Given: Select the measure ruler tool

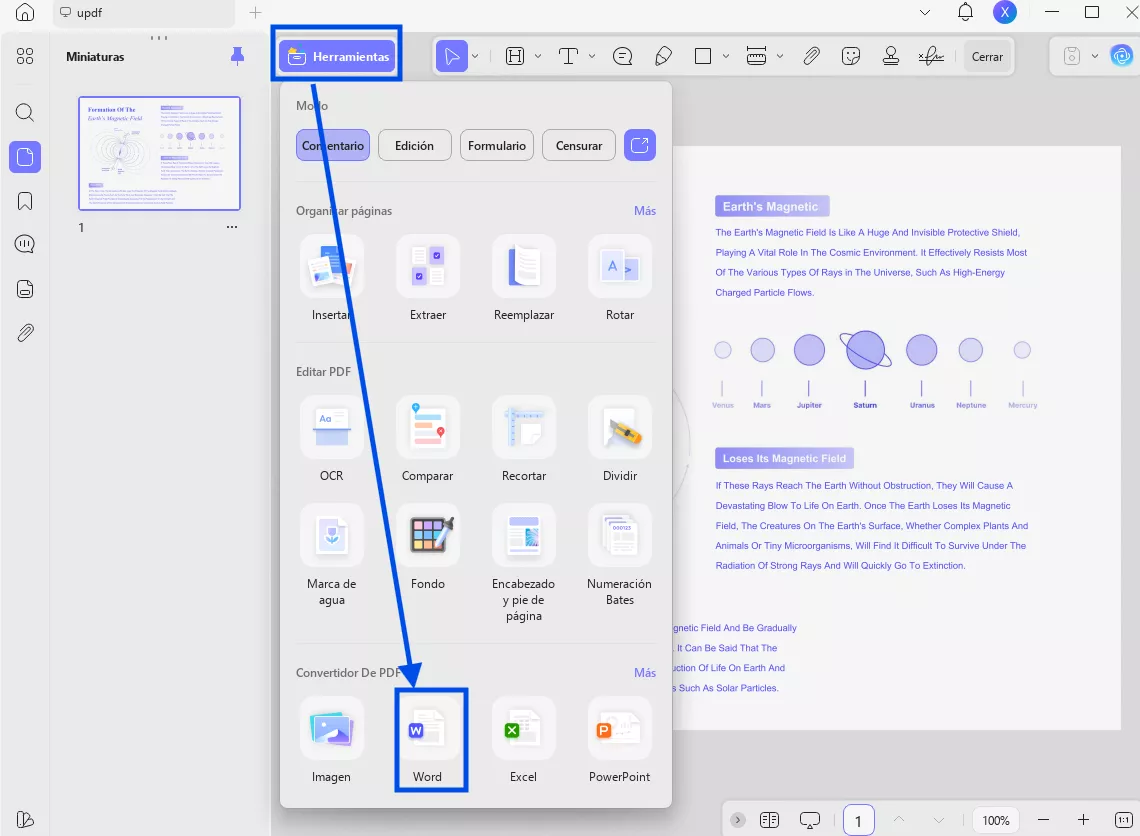Looking at the screenshot, I should tap(756, 56).
